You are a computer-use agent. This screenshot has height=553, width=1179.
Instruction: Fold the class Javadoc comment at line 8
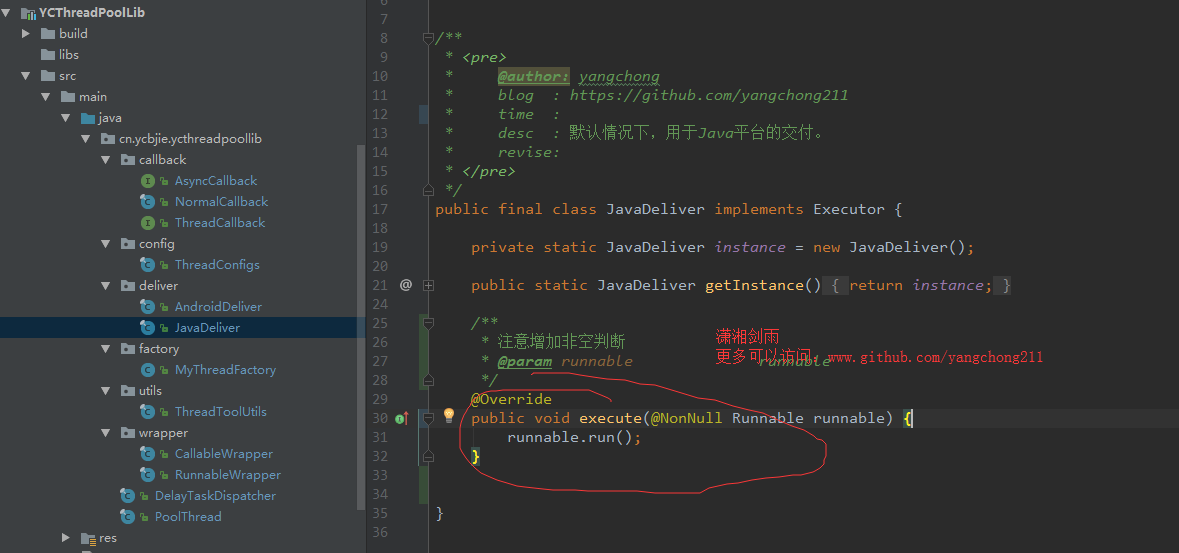coord(429,38)
